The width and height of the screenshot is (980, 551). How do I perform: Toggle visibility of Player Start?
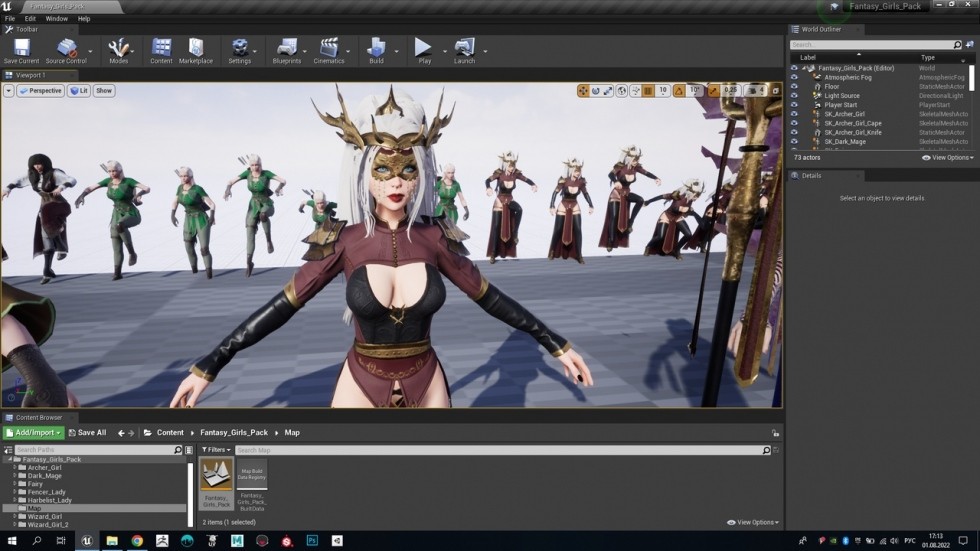794,105
